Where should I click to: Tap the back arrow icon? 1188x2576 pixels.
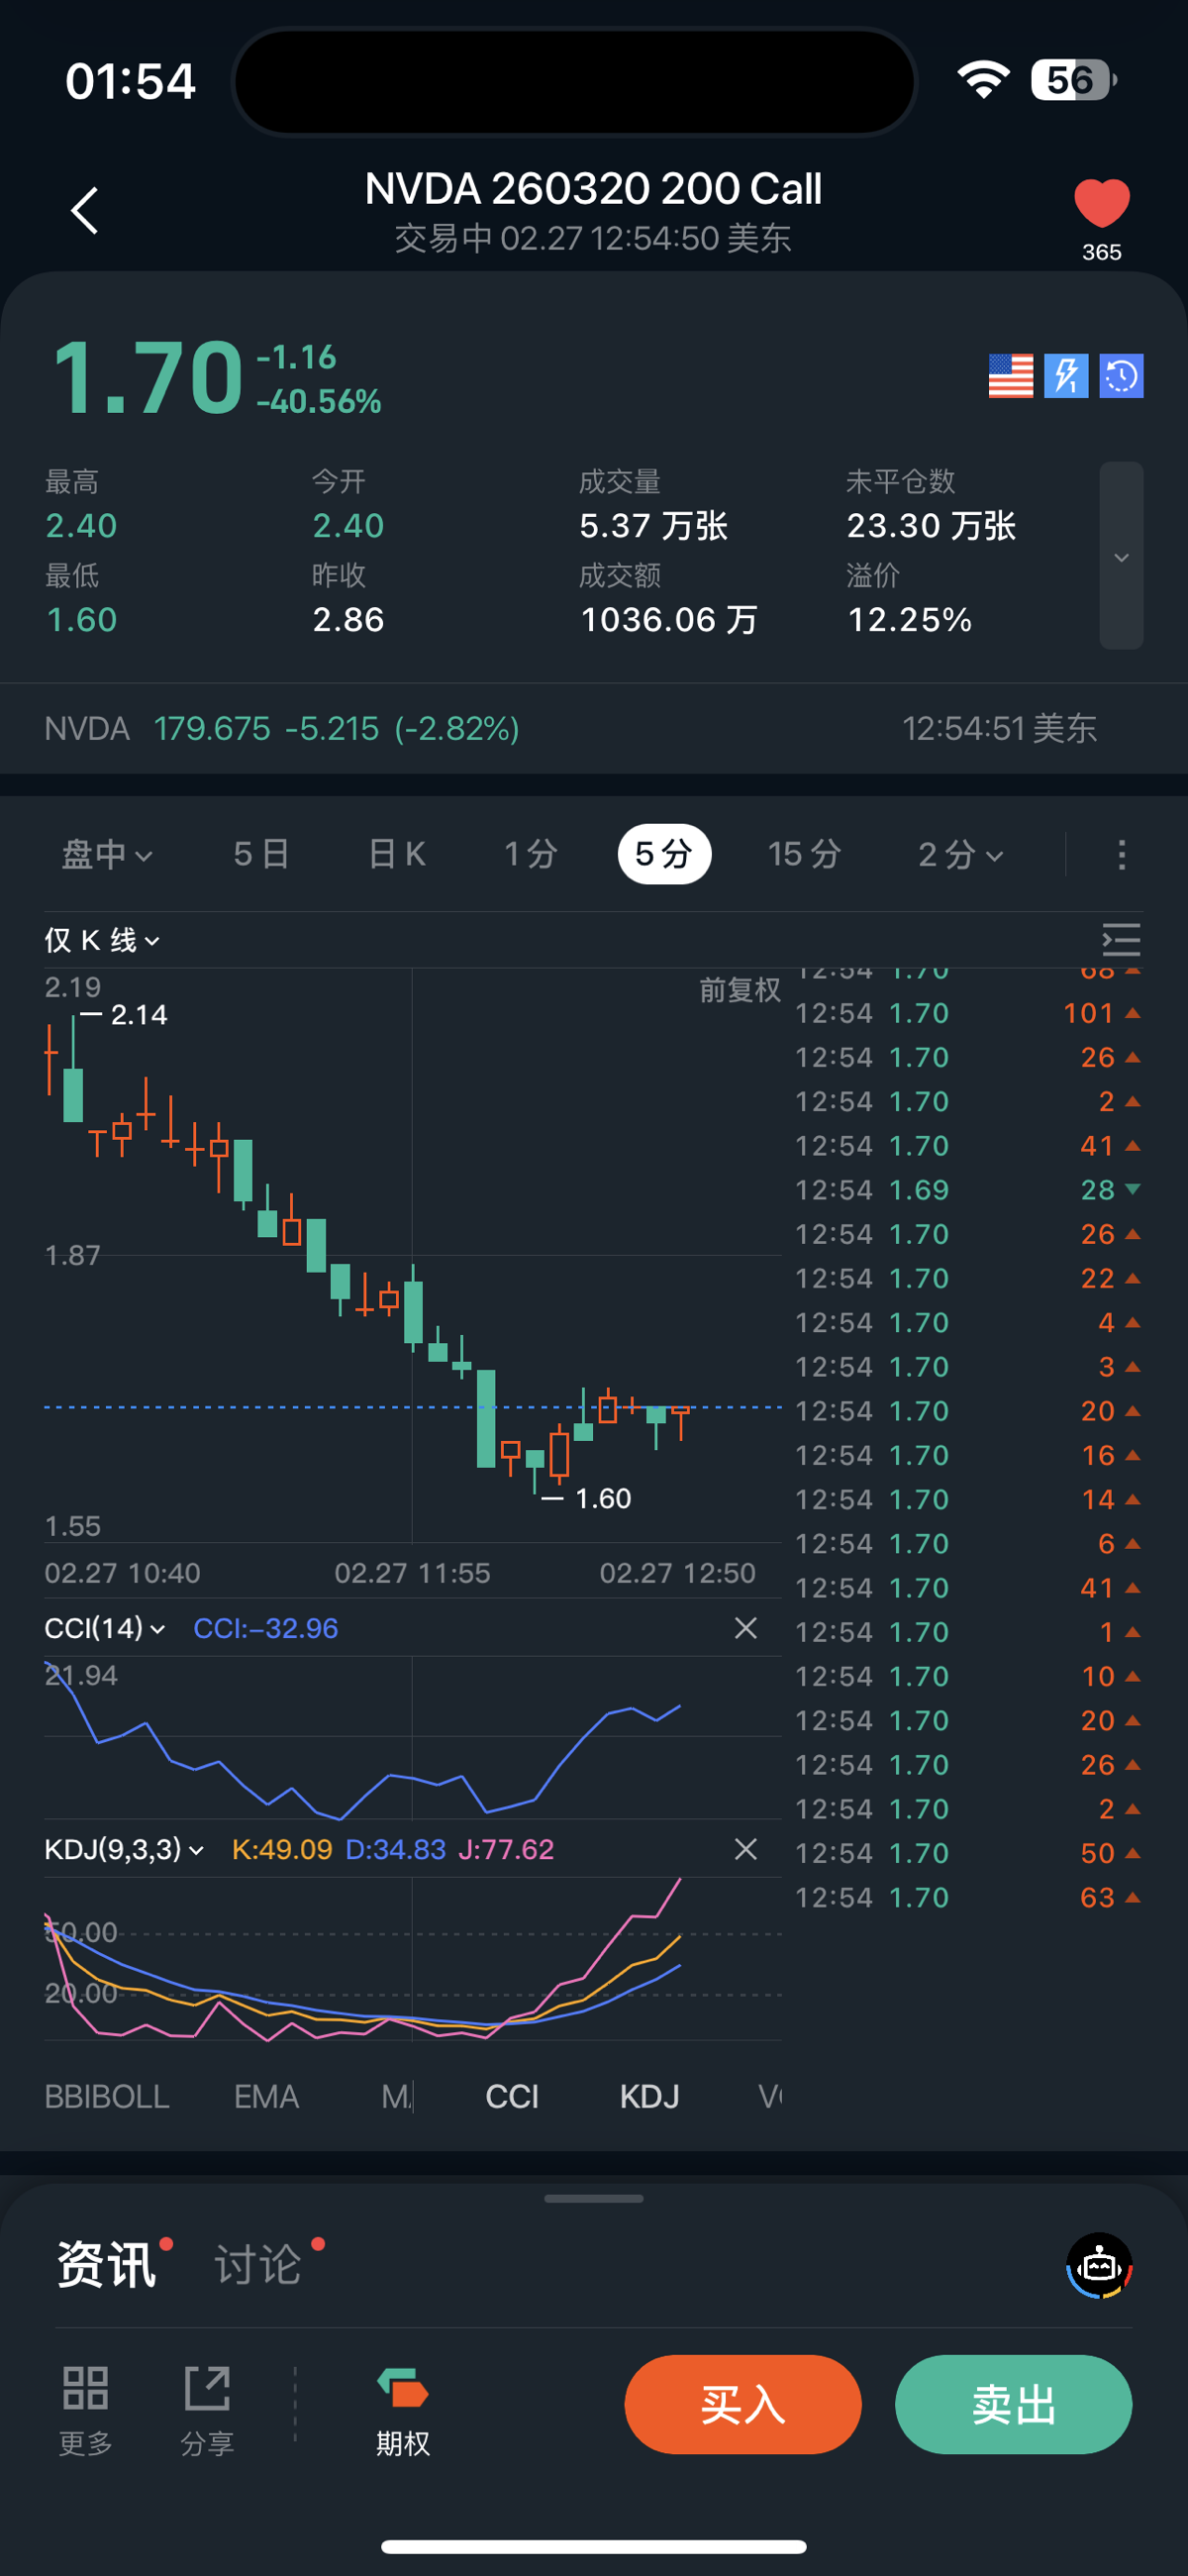(85, 211)
